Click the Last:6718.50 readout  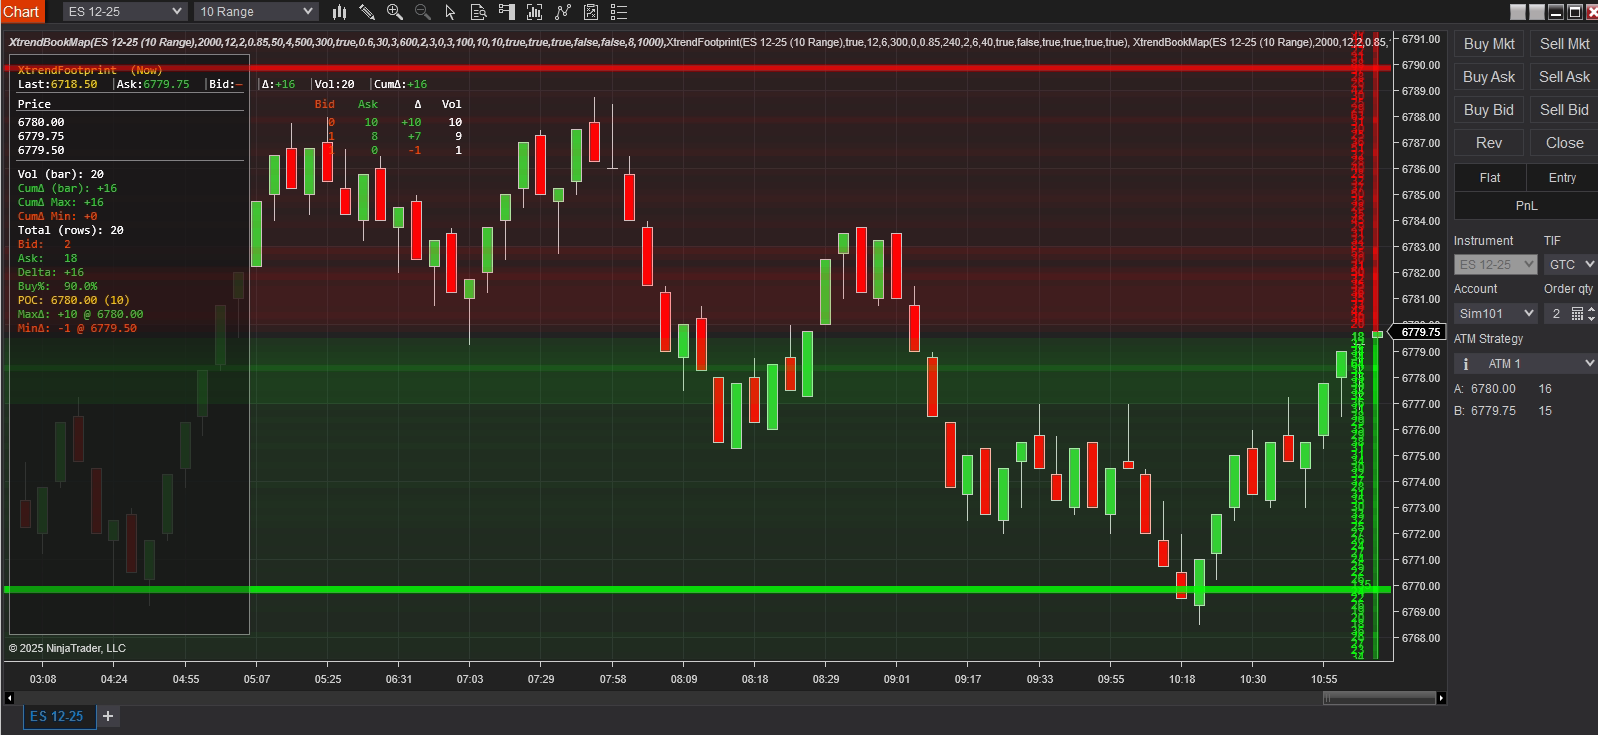[x=57, y=84]
